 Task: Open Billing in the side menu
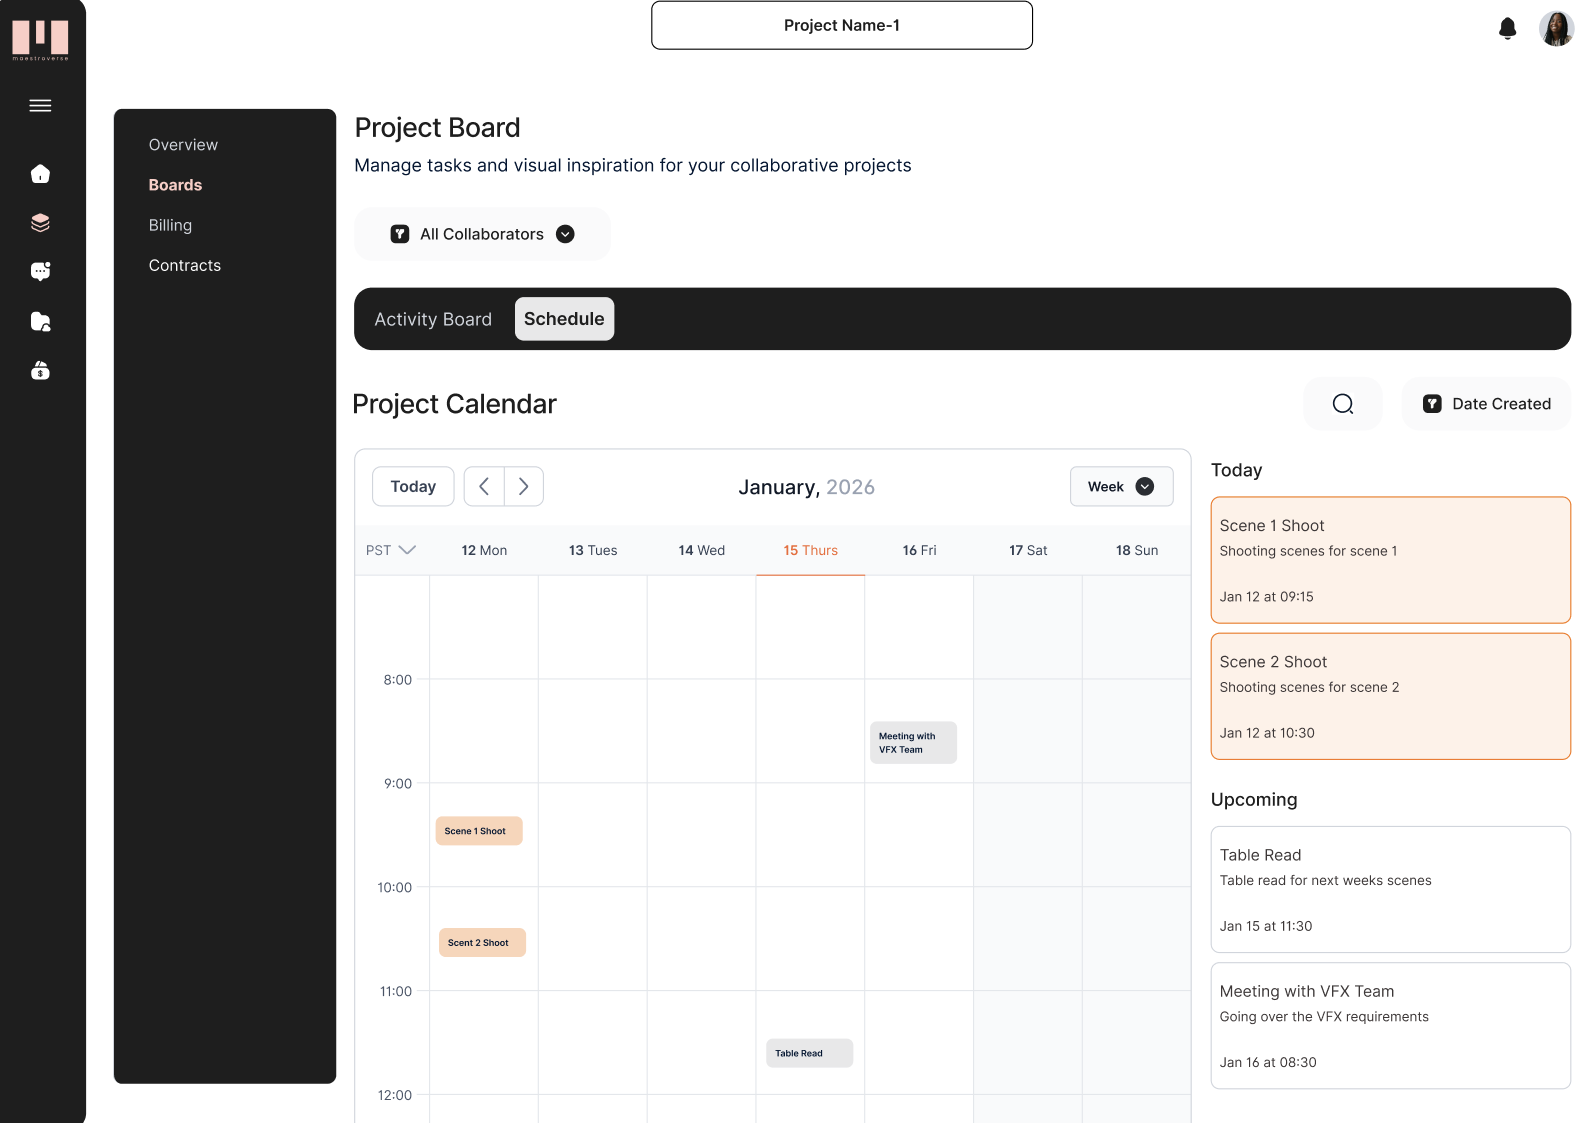pos(170,225)
